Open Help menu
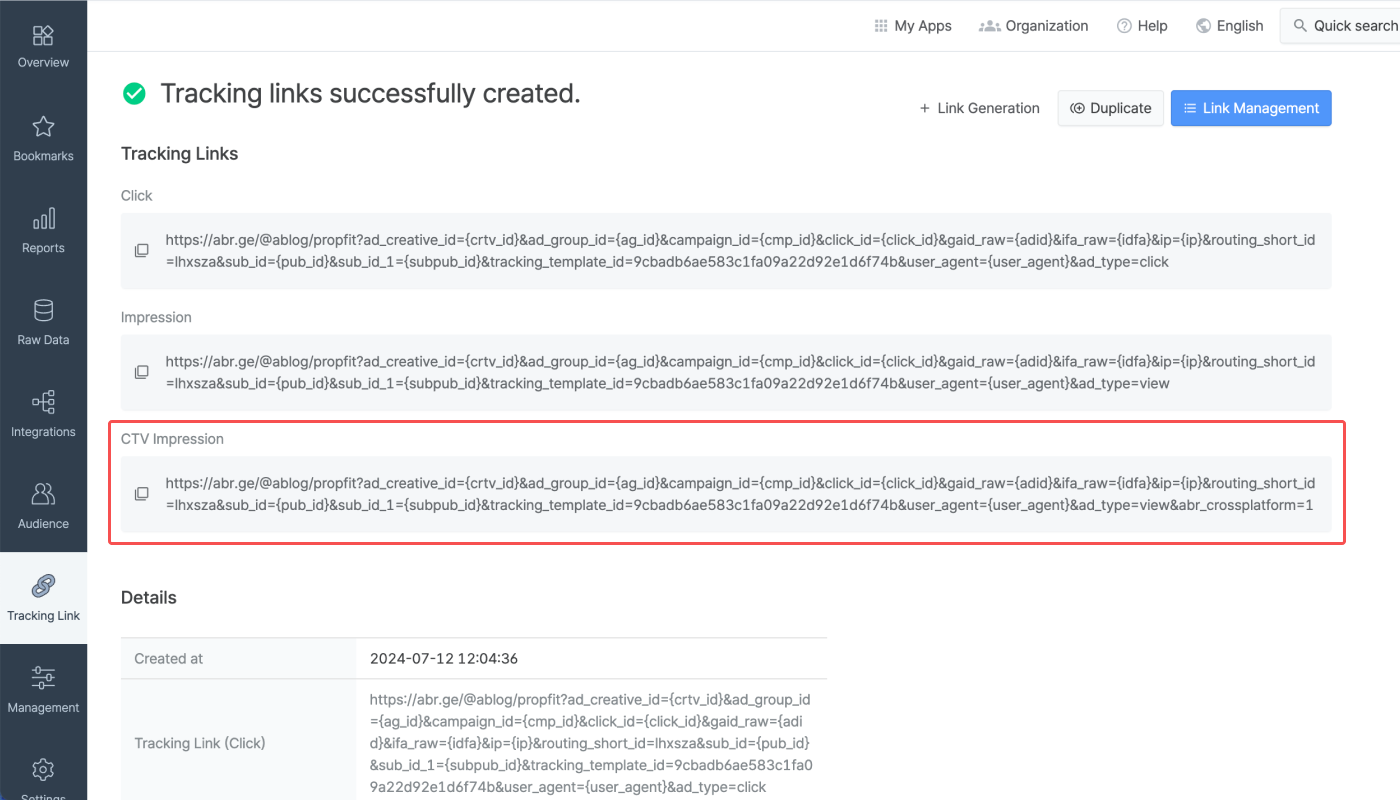 click(x=1142, y=26)
